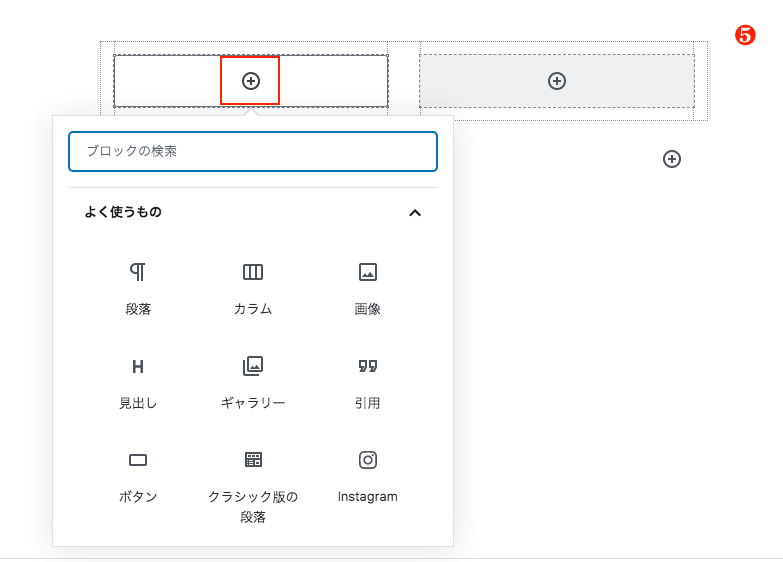Choose the クラシック版の段落 block icon

point(253,460)
